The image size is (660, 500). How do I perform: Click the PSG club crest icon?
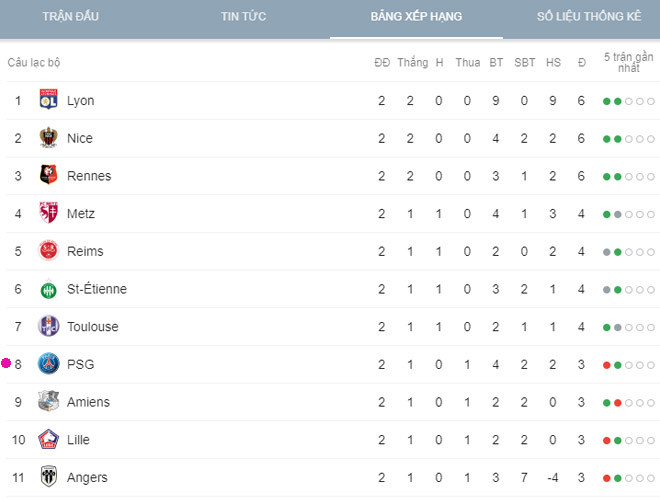point(48,364)
